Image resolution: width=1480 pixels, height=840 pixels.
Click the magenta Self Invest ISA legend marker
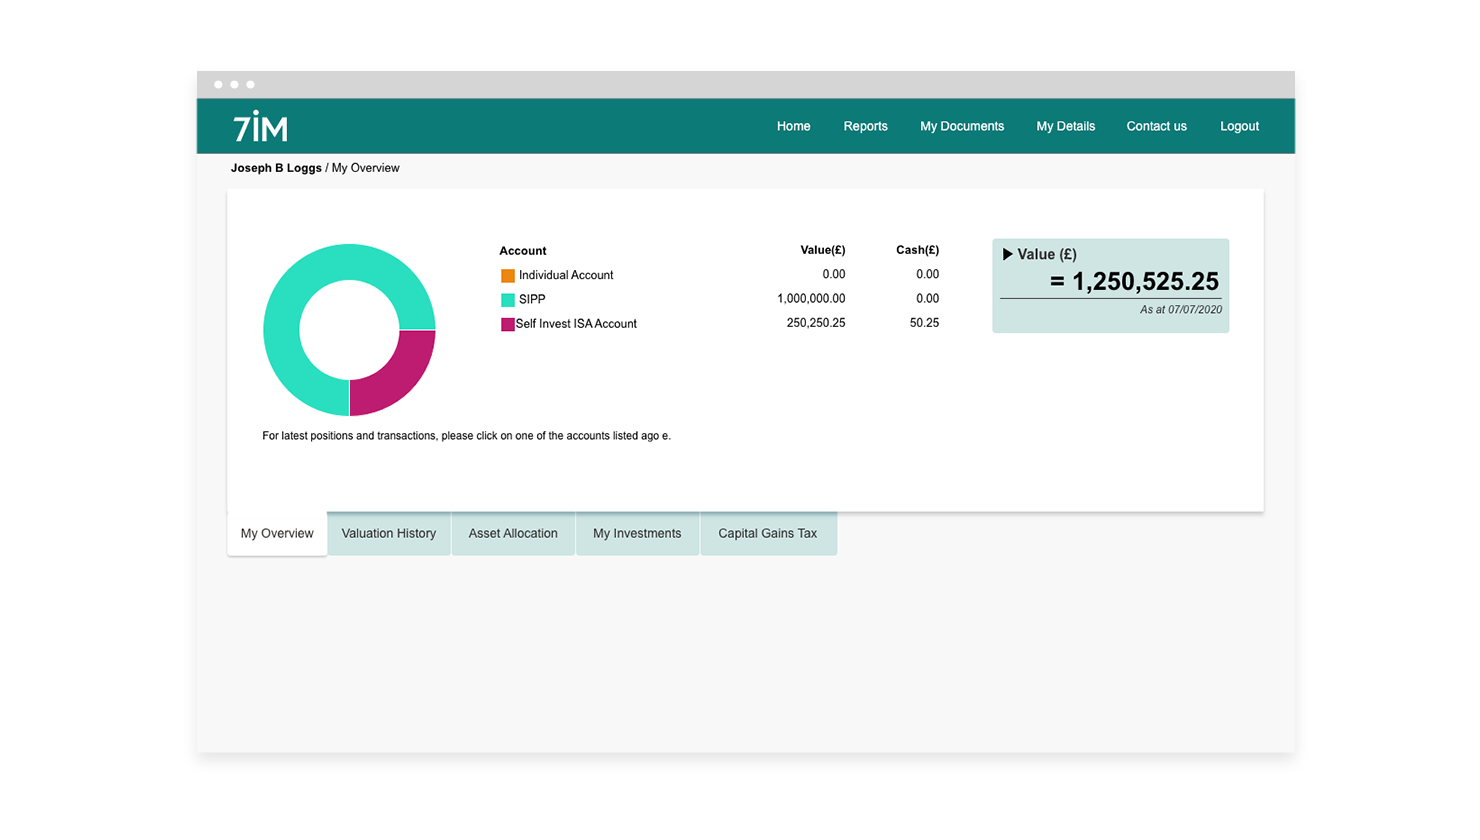pos(507,323)
